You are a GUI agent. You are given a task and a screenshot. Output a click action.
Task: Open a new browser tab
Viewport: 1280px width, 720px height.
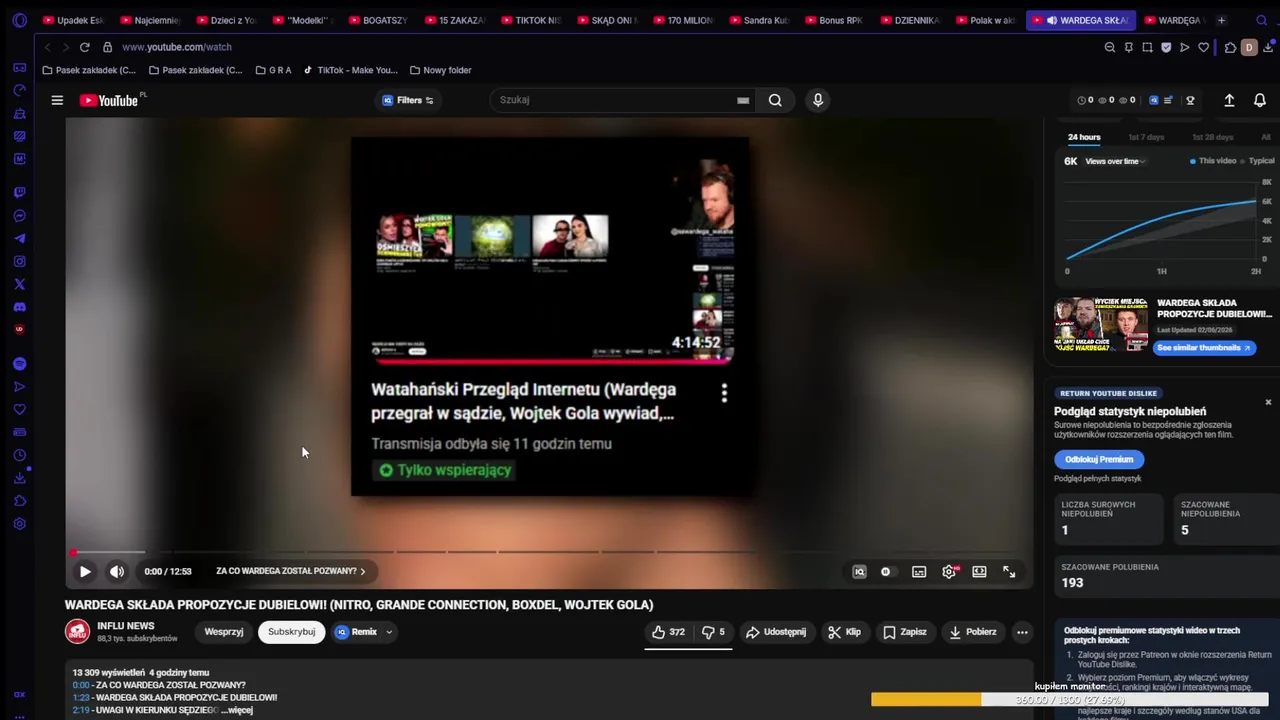pos(1221,20)
